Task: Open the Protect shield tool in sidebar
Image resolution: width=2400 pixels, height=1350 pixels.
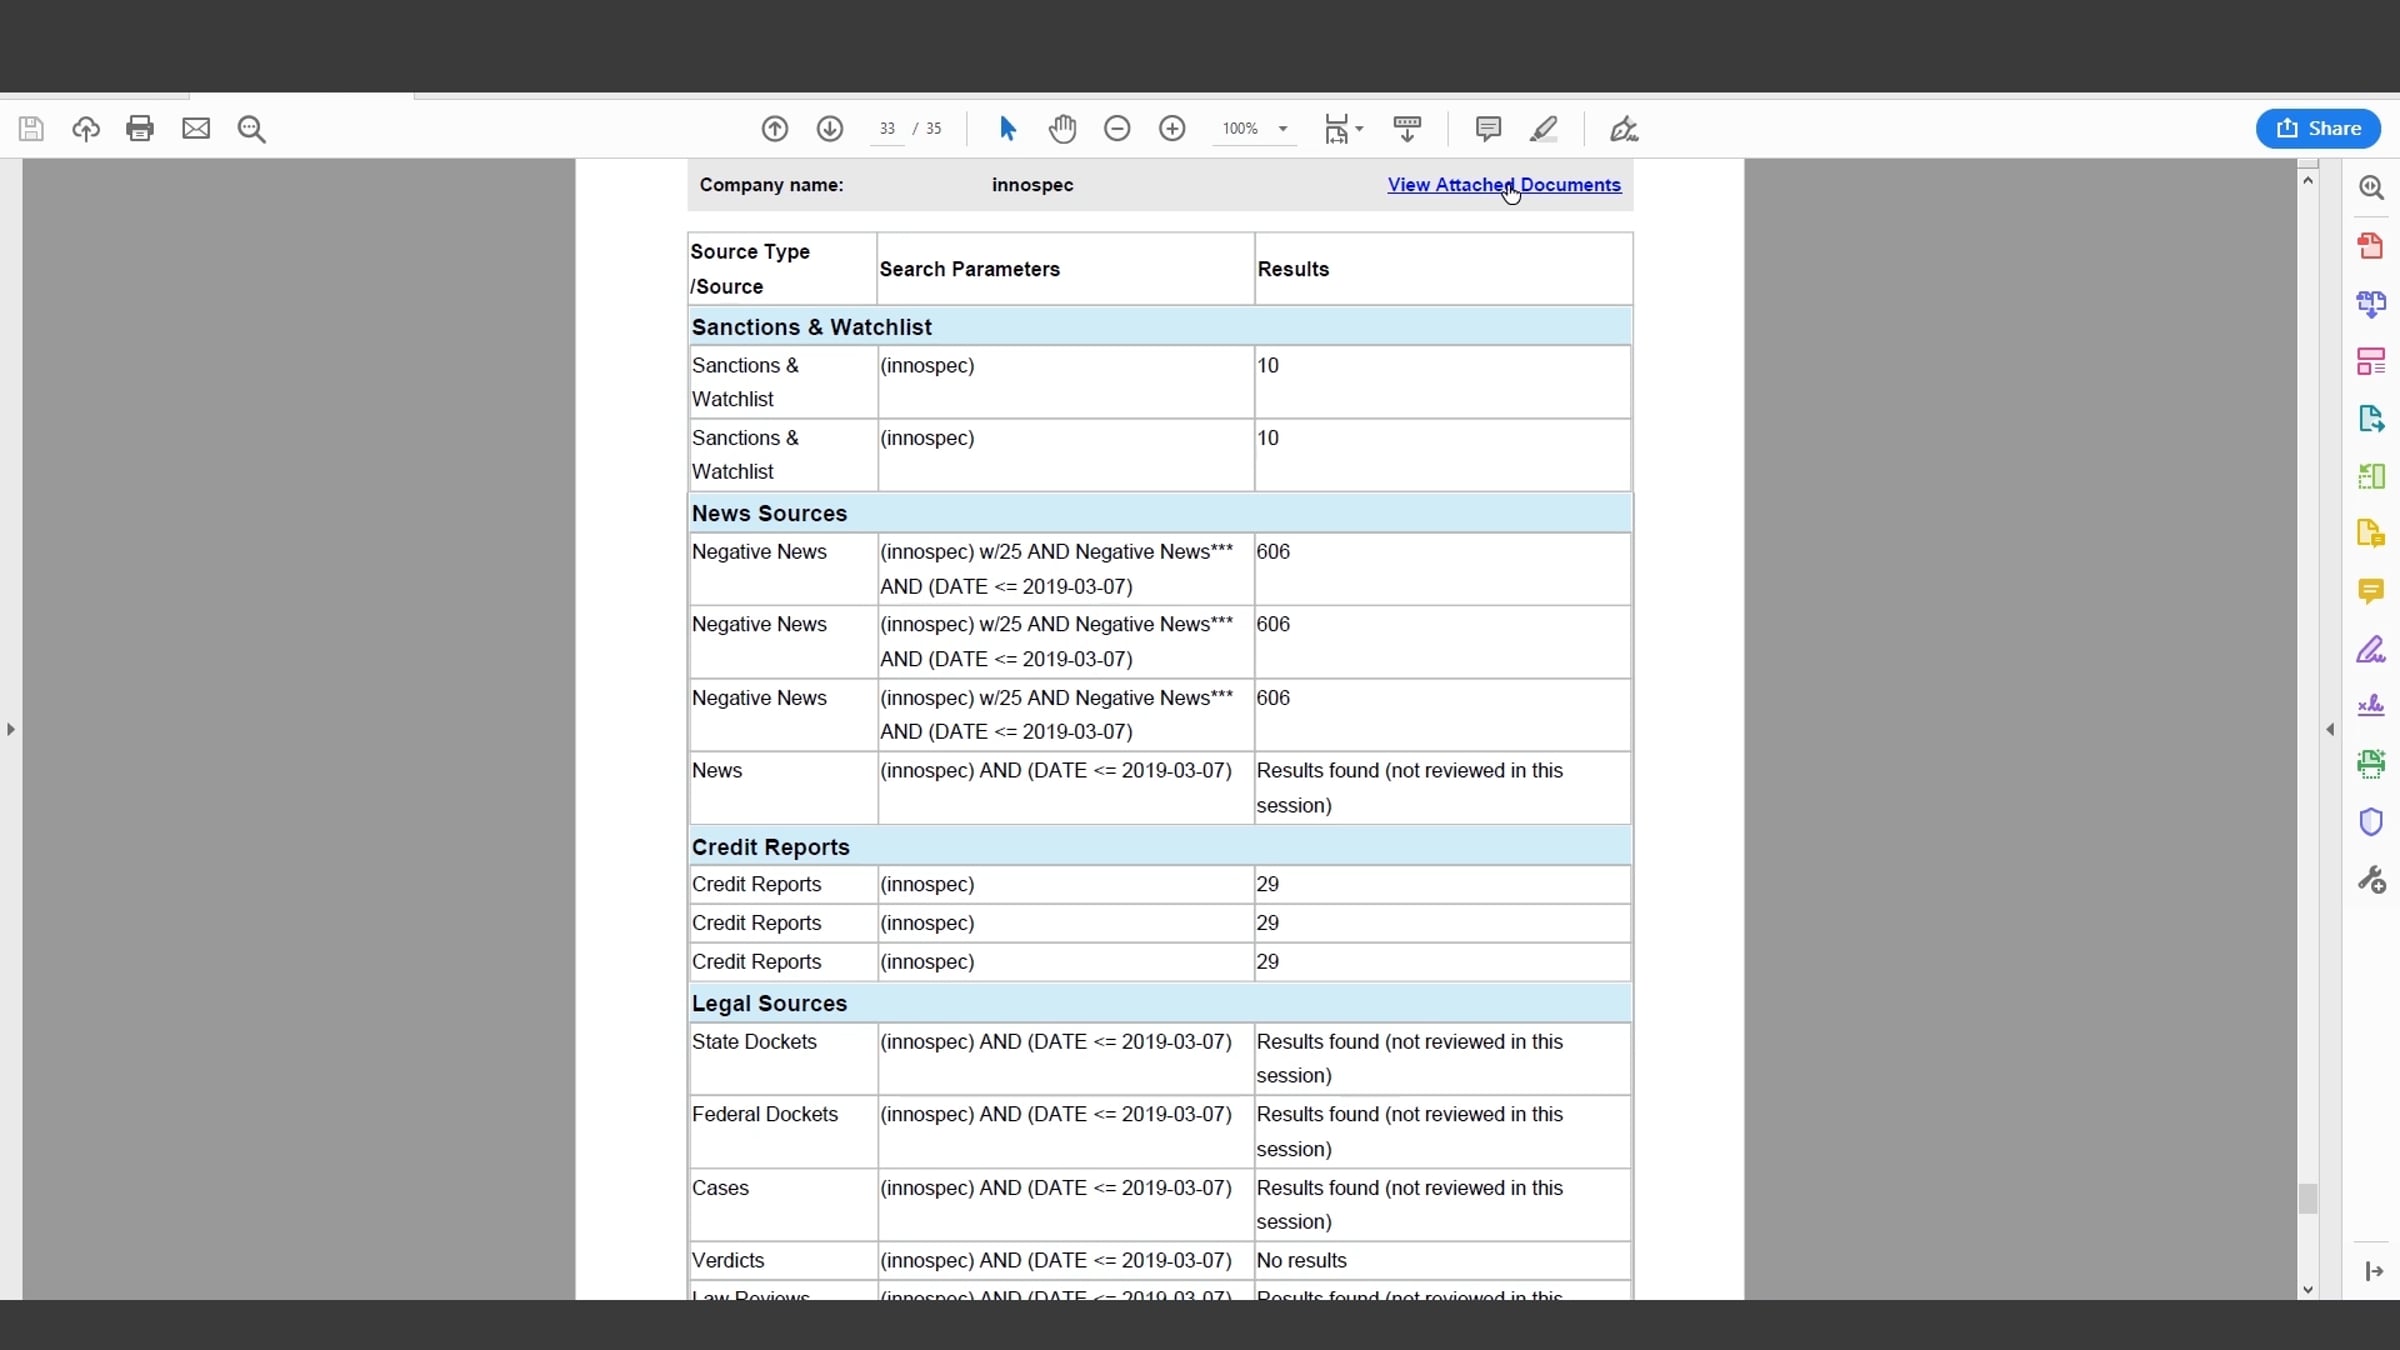Action: point(2371,822)
